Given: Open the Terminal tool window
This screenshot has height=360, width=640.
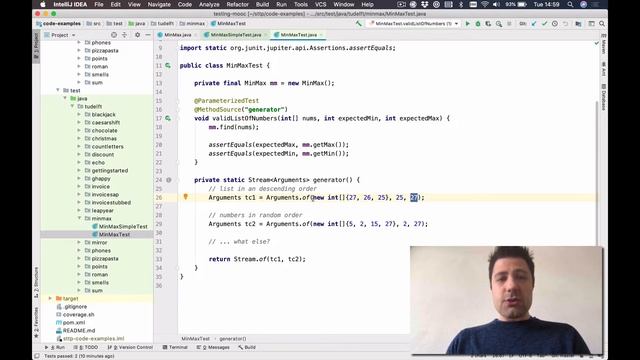Looking at the screenshot, I should pos(175,347).
